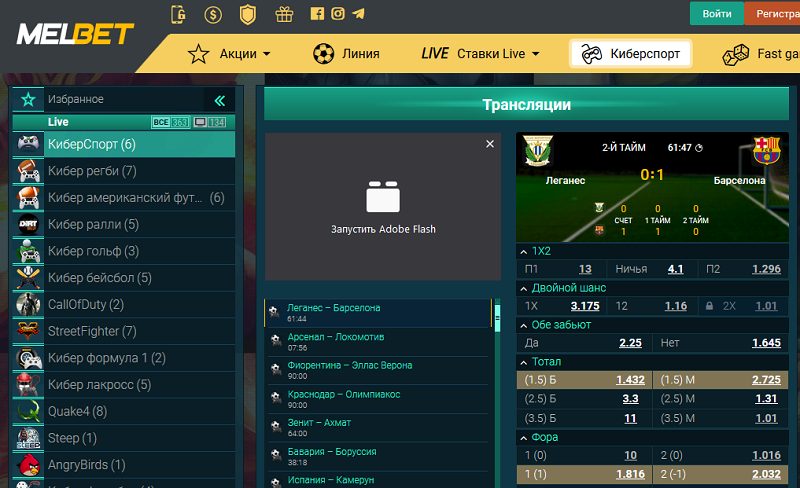Click the shield icon in top bar
The height and width of the screenshot is (488, 800).
(x=248, y=14)
